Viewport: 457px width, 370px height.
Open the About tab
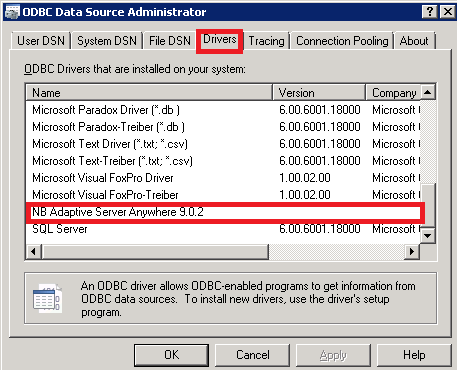pyautogui.click(x=414, y=41)
